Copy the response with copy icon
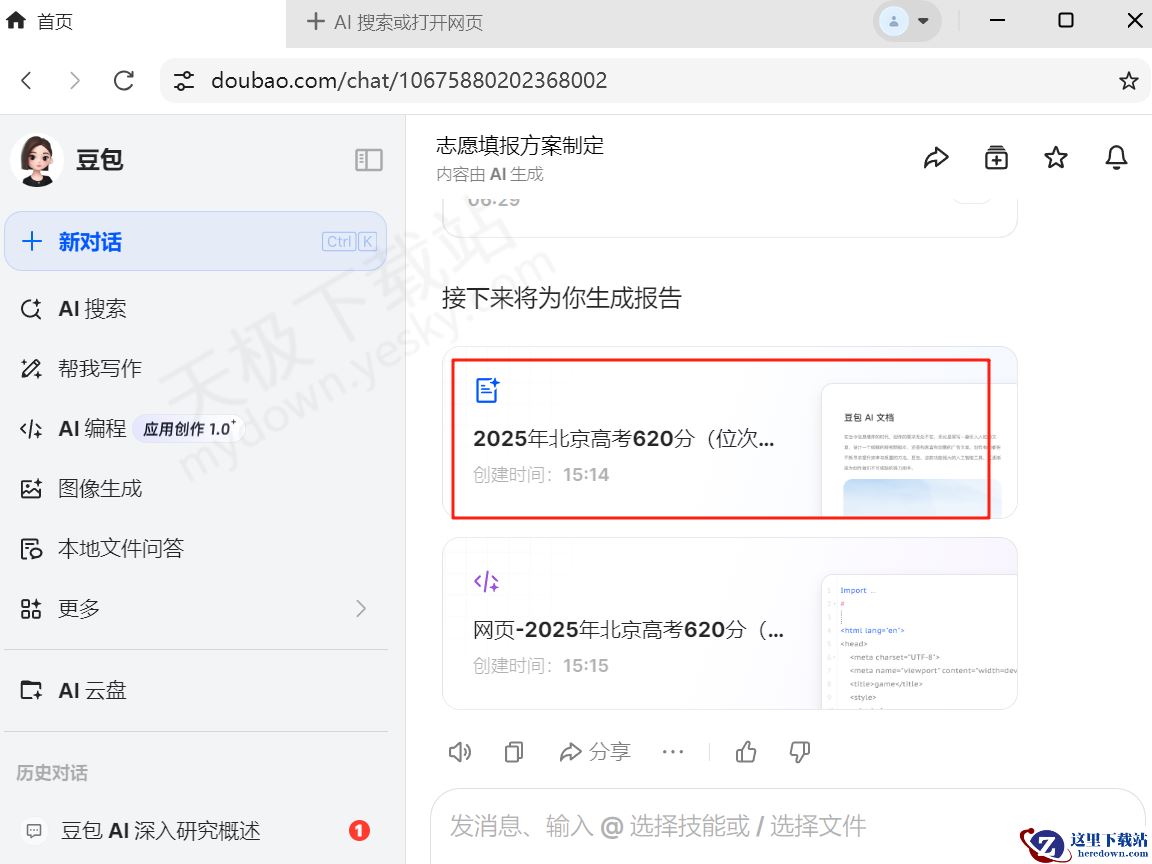The width and height of the screenshot is (1152, 864). (514, 752)
